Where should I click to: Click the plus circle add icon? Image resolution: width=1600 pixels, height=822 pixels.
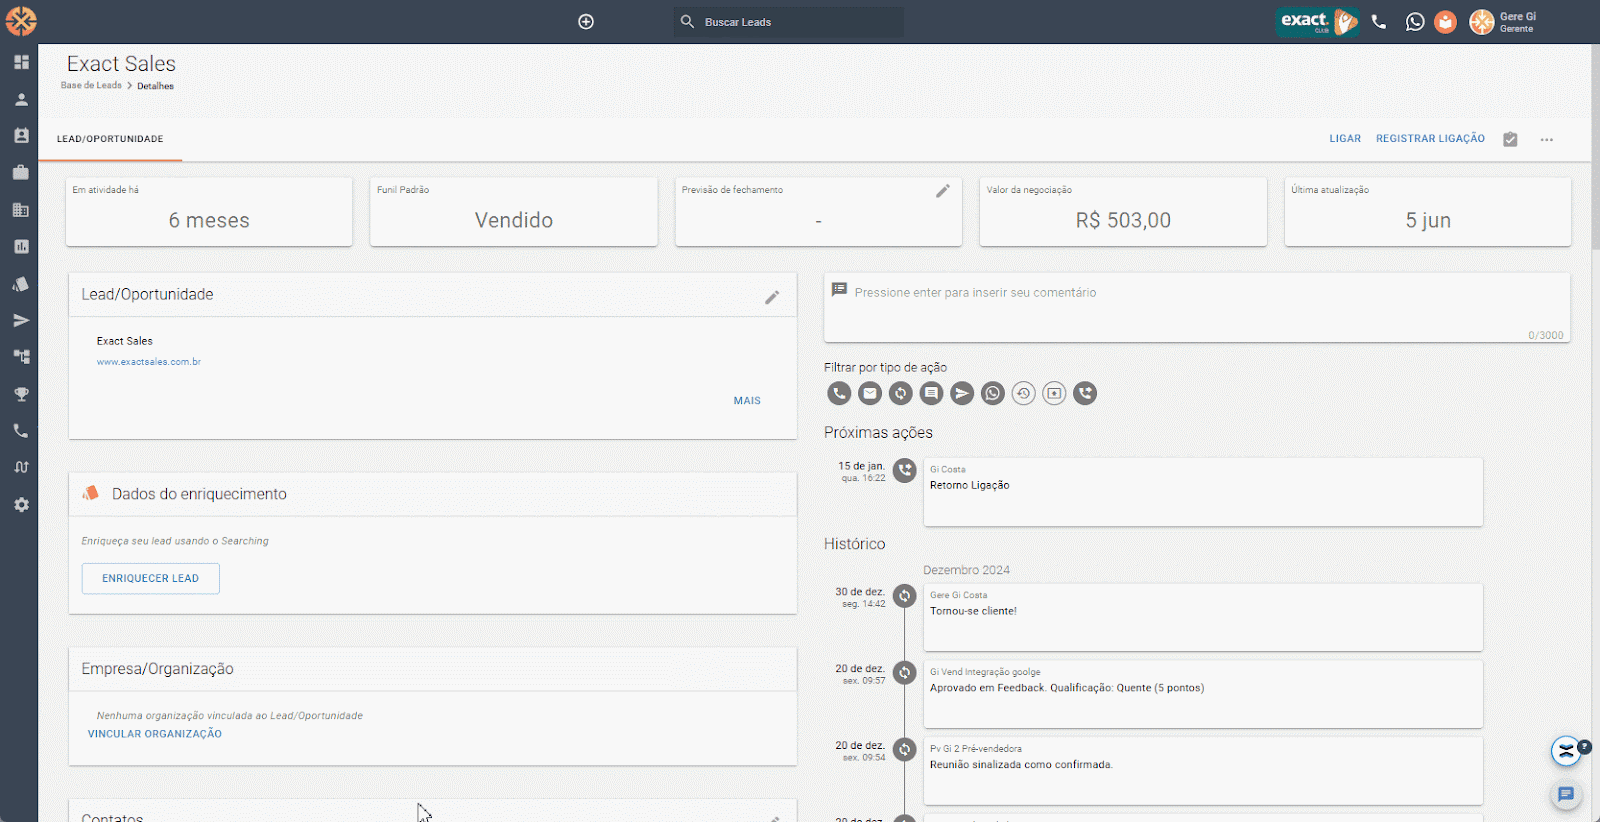[586, 22]
